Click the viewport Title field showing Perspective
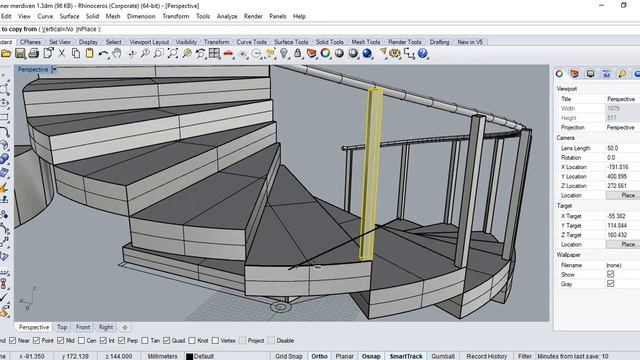Viewport: 640px width, 360px height. (622, 99)
